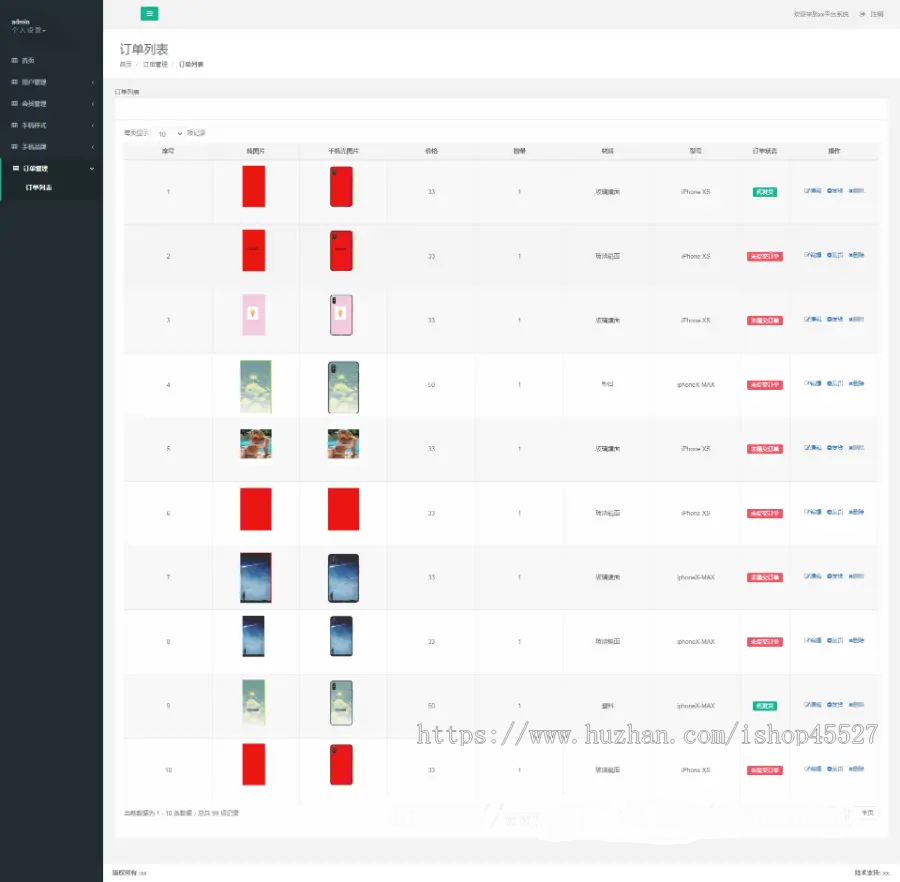Click the 注销 logout link at top right
This screenshot has height=882, width=900.
[x=876, y=14]
